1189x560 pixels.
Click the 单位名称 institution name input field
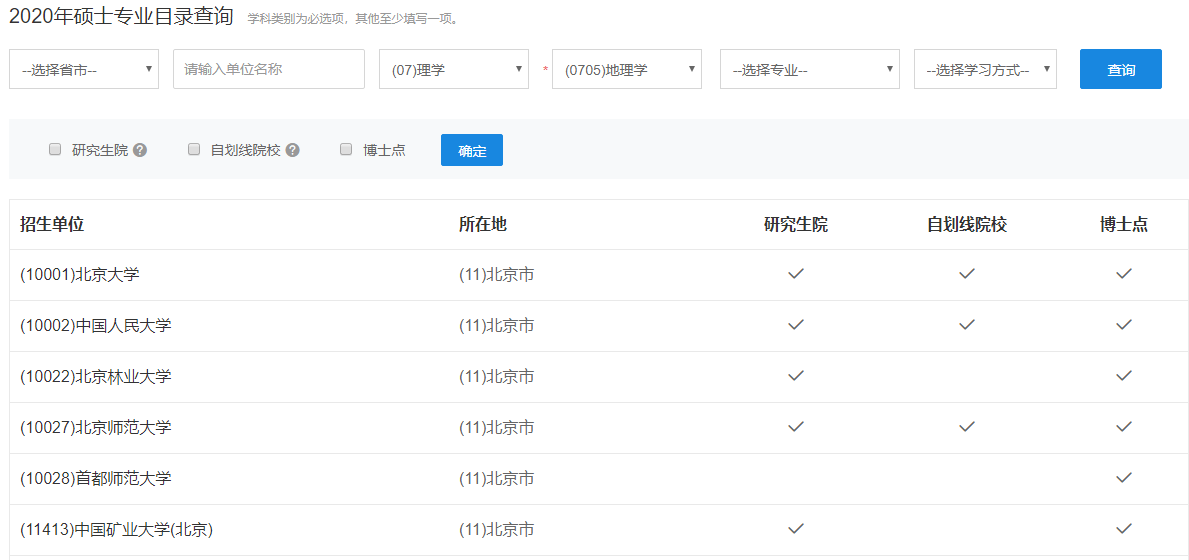coord(269,69)
